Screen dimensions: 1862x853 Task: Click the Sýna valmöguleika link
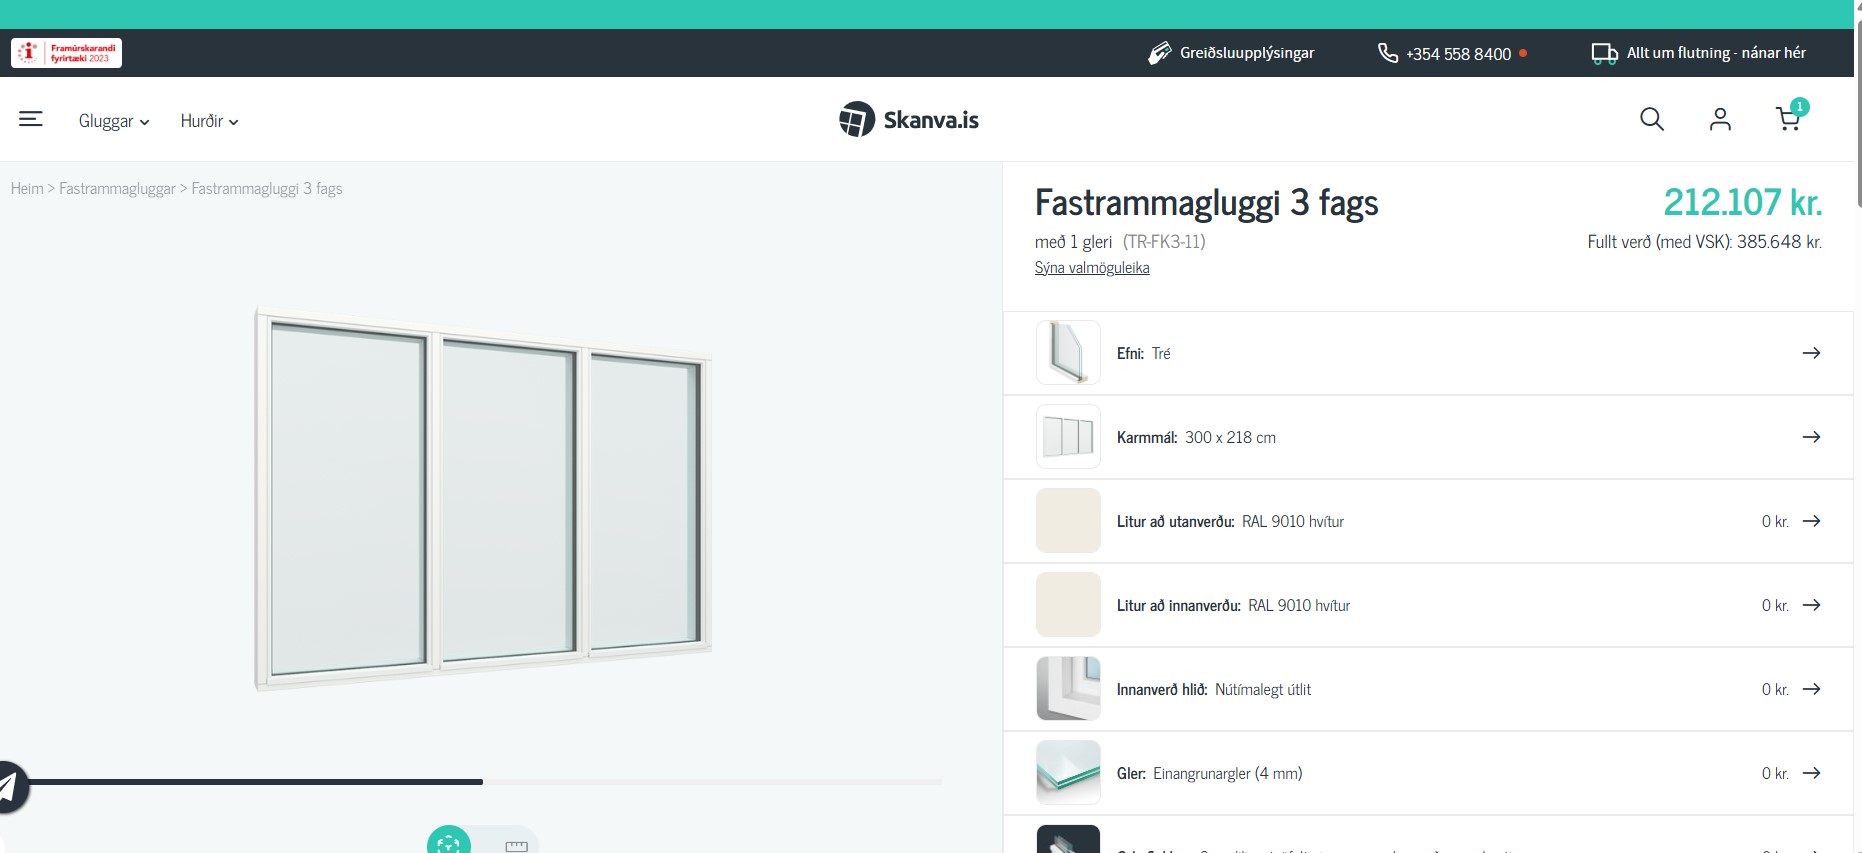tap(1092, 268)
